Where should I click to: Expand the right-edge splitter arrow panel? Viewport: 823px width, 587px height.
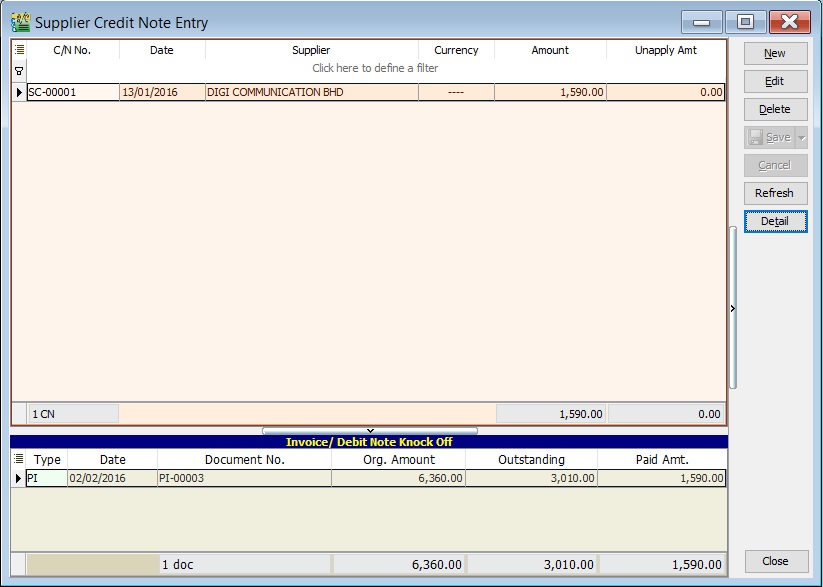pos(733,308)
